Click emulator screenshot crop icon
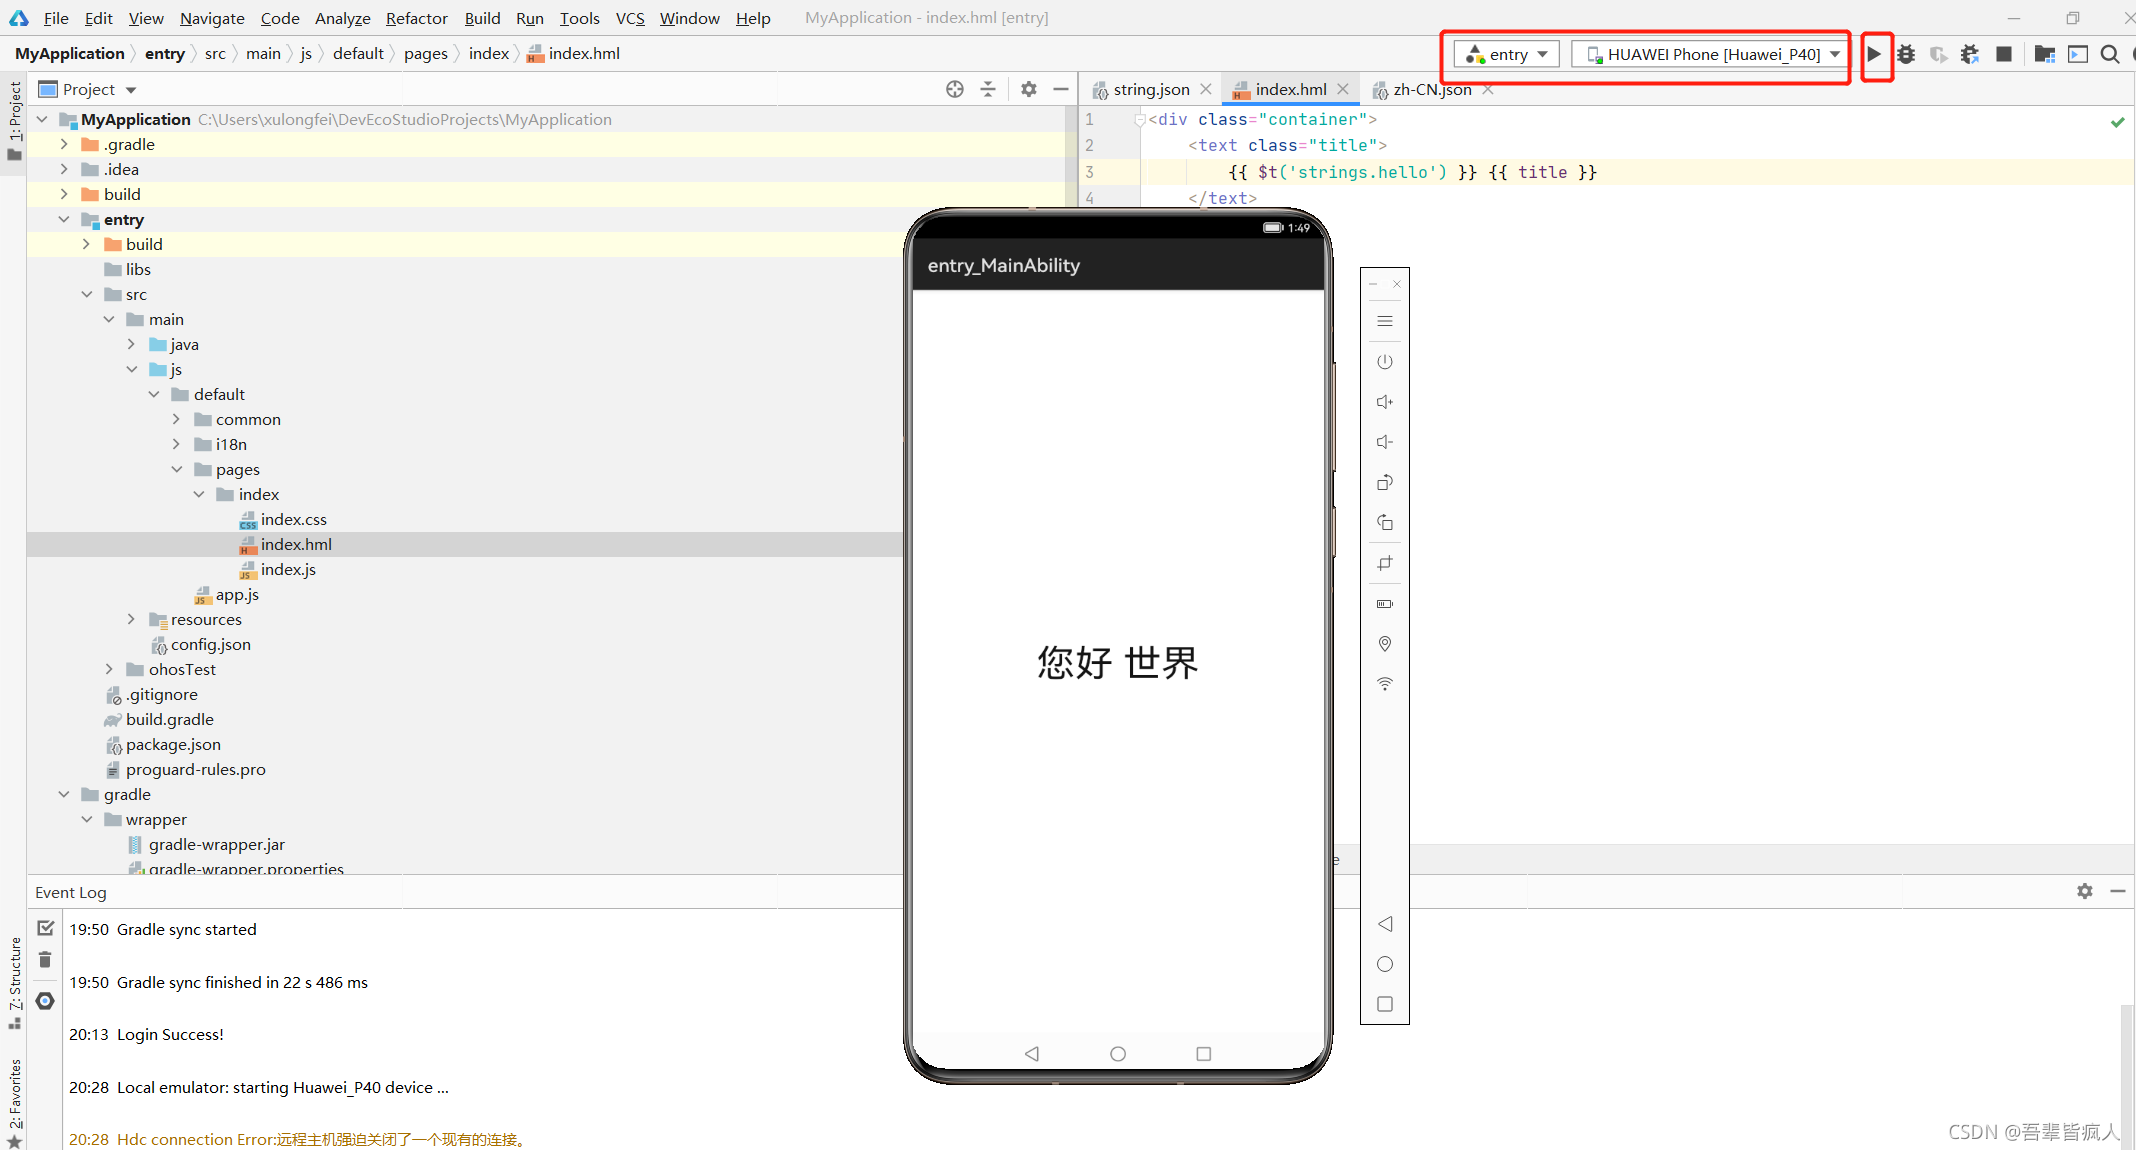 click(1385, 563)
